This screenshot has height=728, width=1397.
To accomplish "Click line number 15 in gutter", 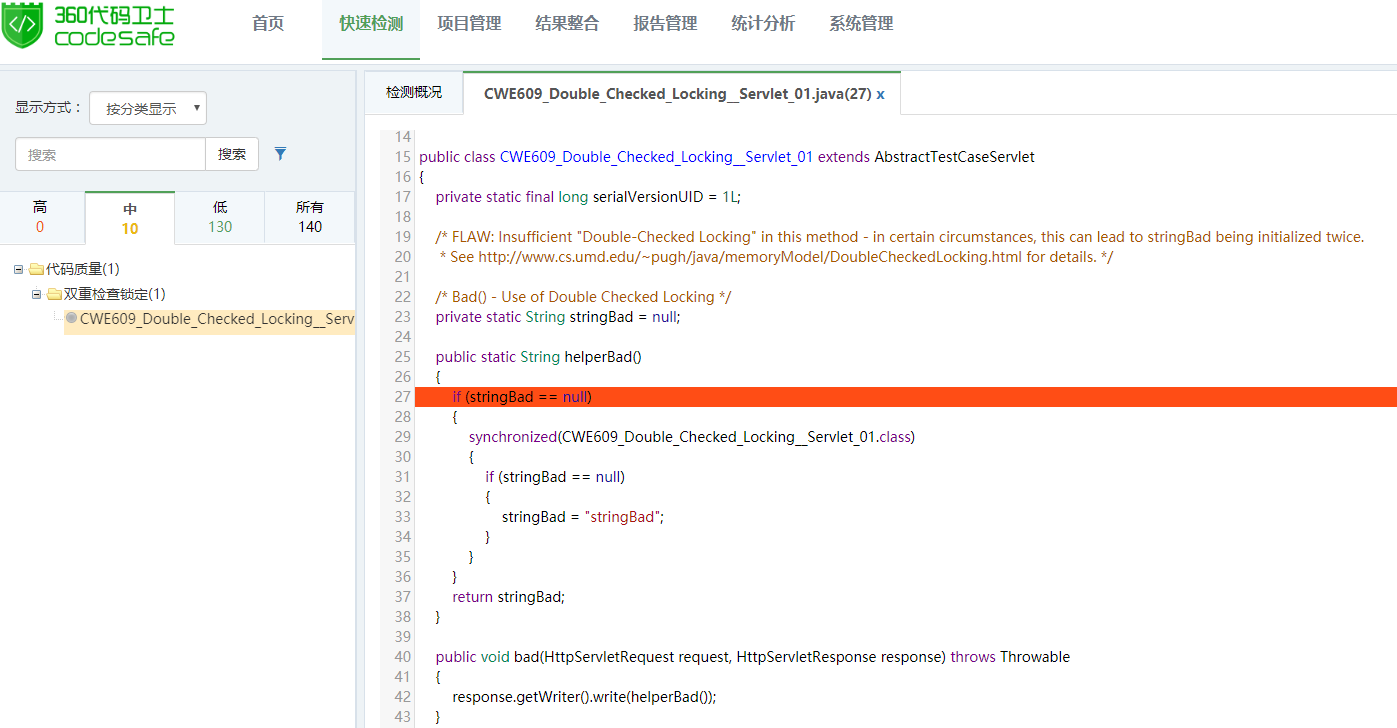I will pos(403,157).
